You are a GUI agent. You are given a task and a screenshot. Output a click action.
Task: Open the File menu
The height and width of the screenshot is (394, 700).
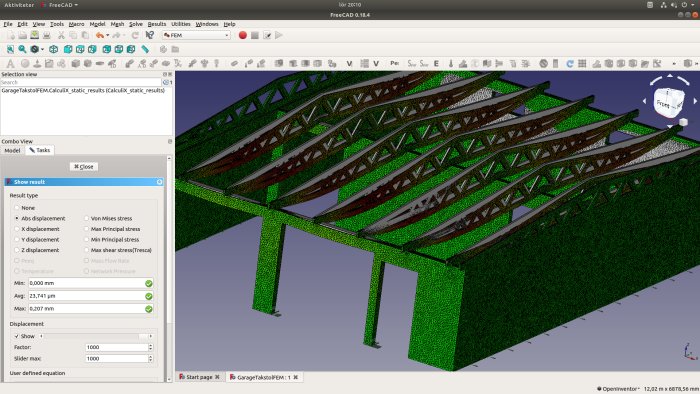click(x=8, y=24)
